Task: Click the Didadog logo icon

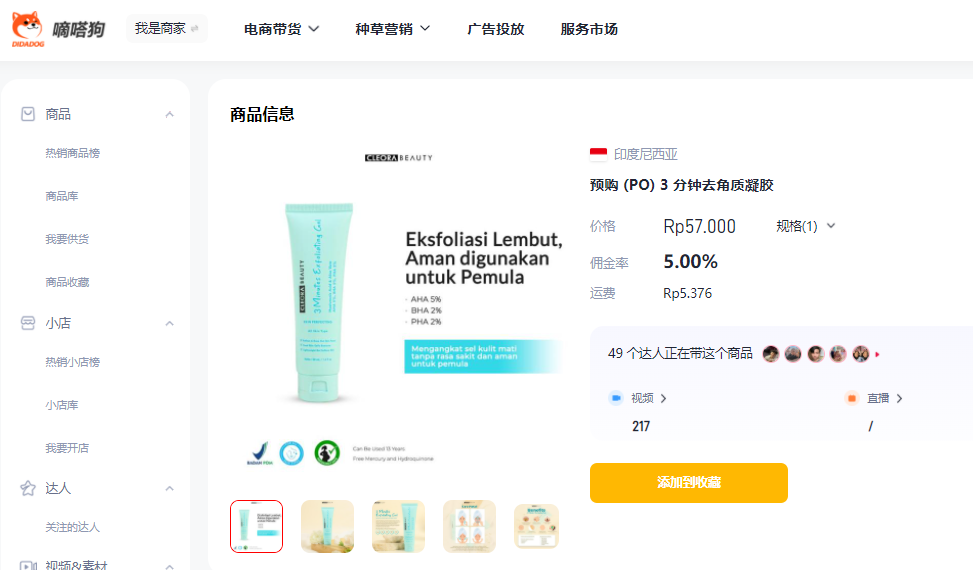Action: tap(27, 29)
